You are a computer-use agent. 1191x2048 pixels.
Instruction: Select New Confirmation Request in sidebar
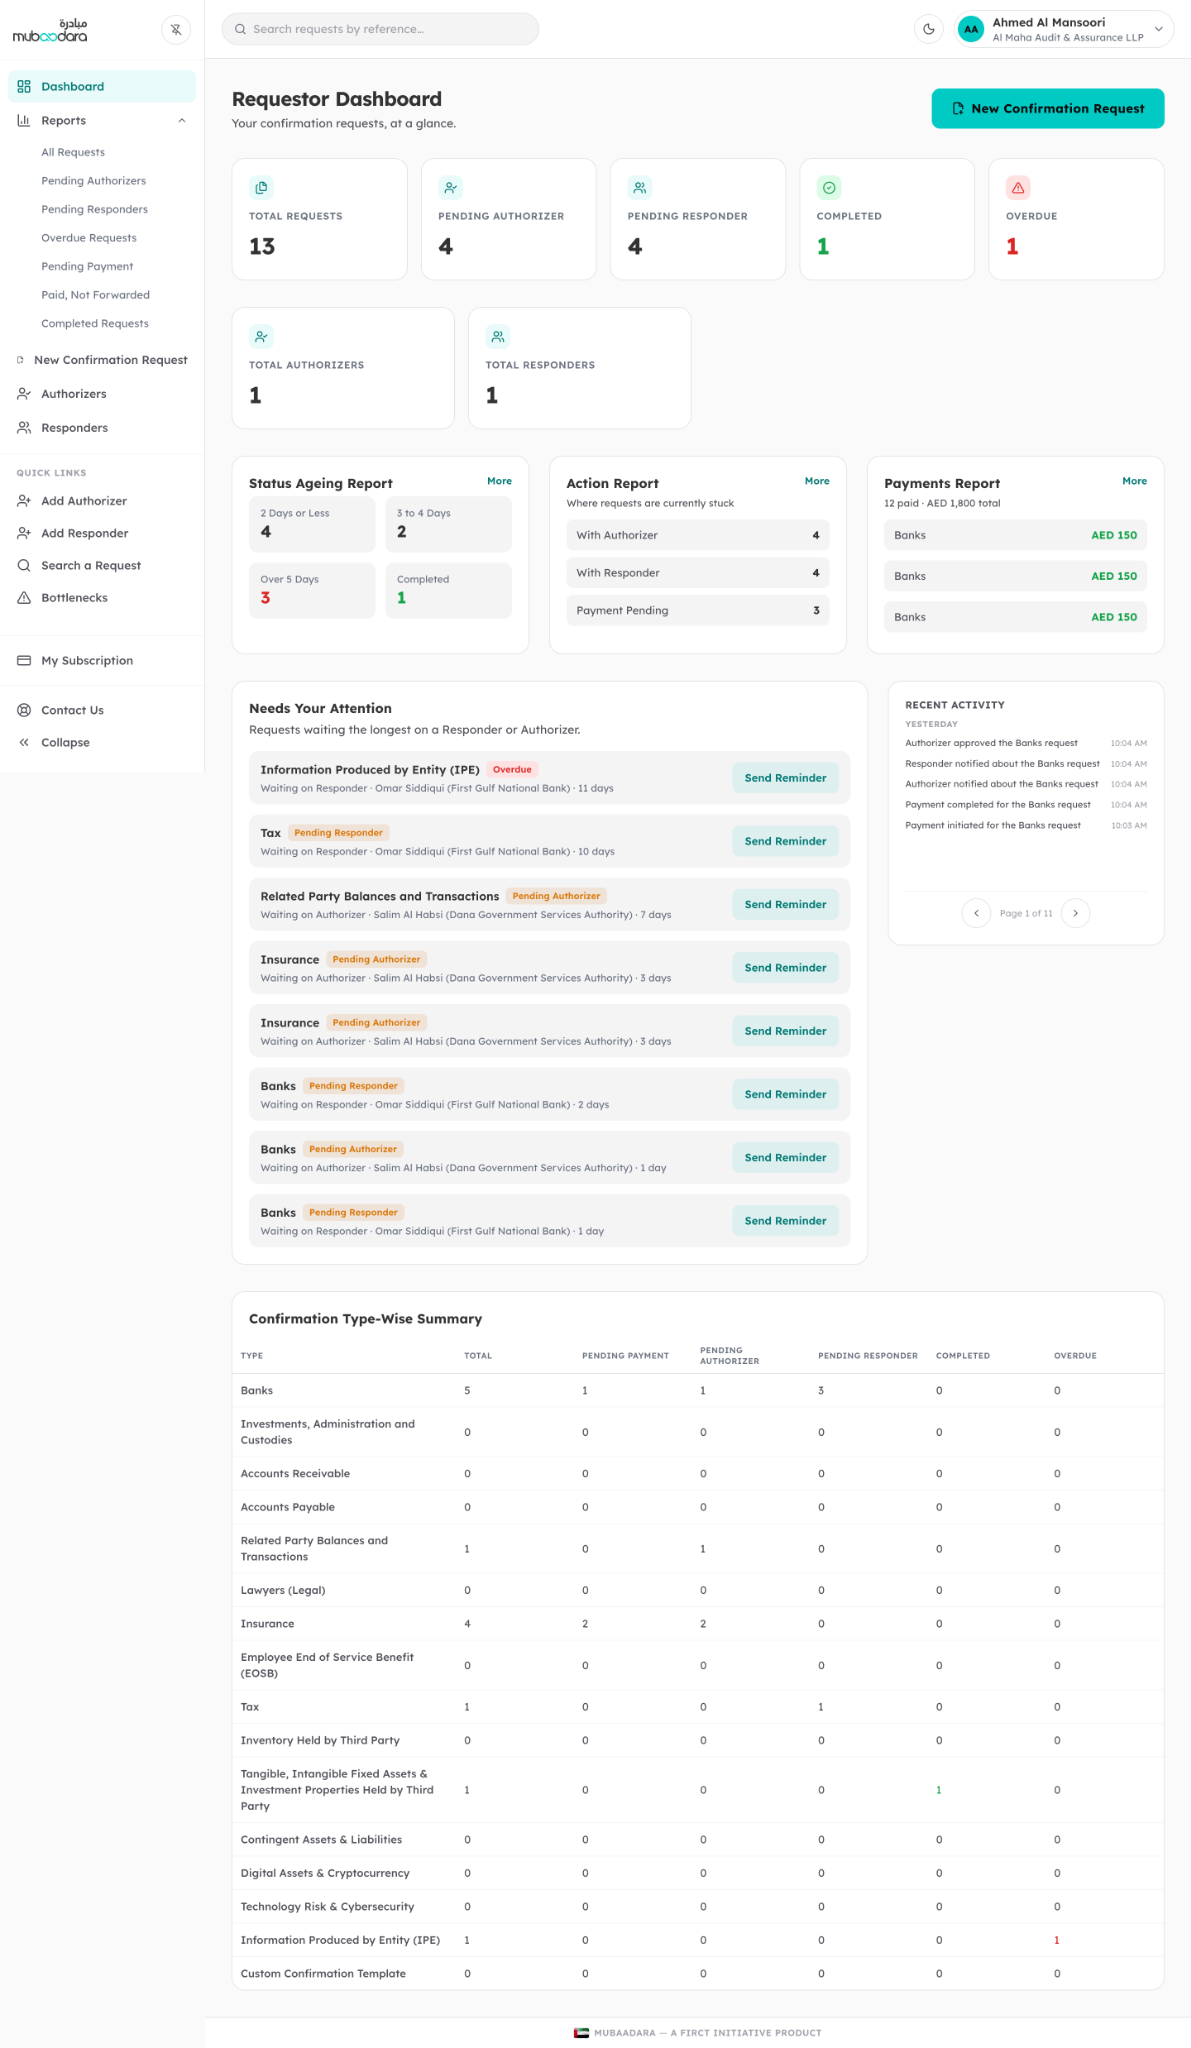click(102, 360)
